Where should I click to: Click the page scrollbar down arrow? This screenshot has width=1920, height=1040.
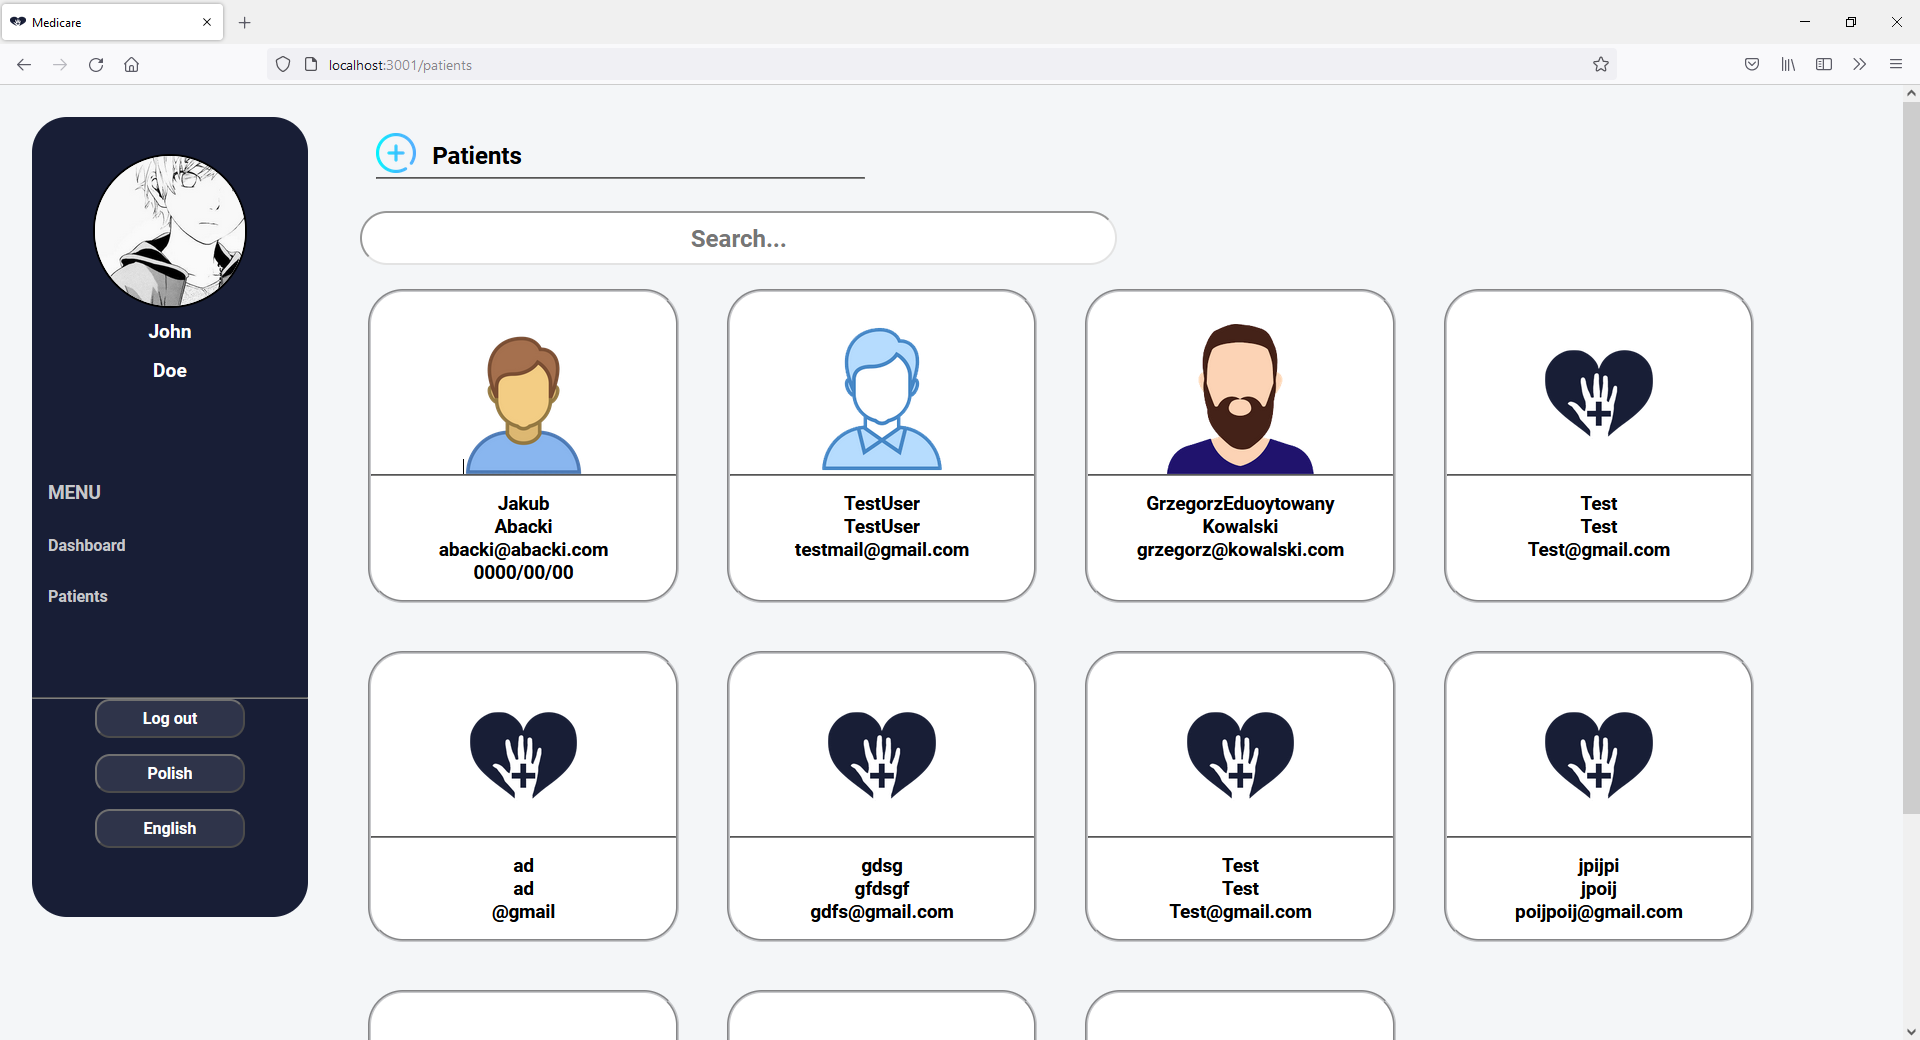[x=1910, y=1031]
